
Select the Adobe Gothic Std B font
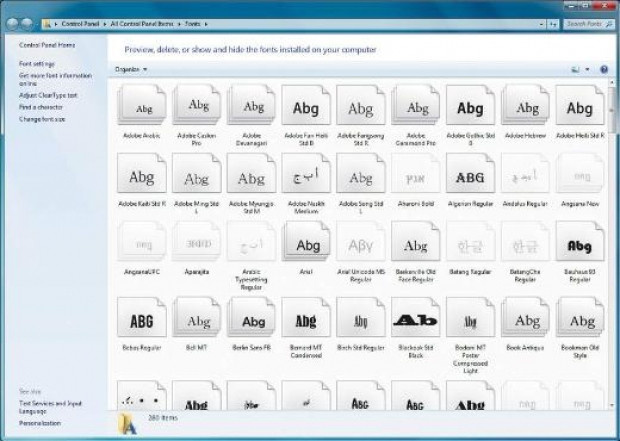[x=470, y=105]
